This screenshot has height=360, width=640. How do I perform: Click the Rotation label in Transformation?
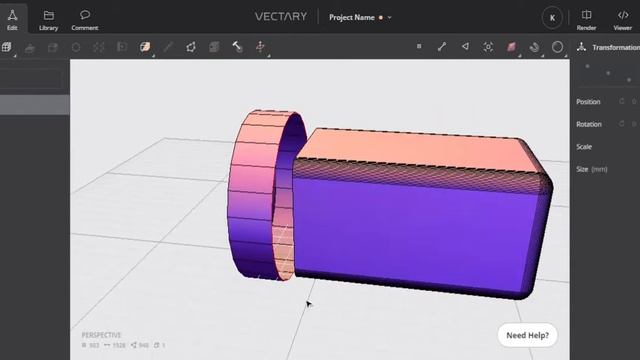pos(589,124)
